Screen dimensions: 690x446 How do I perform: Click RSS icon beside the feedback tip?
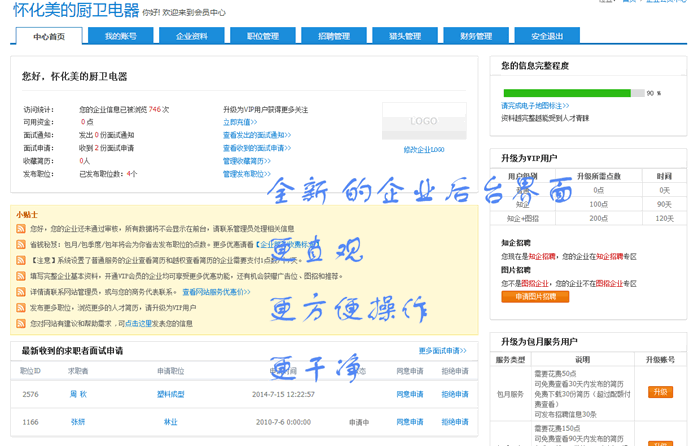pos(21,324)
